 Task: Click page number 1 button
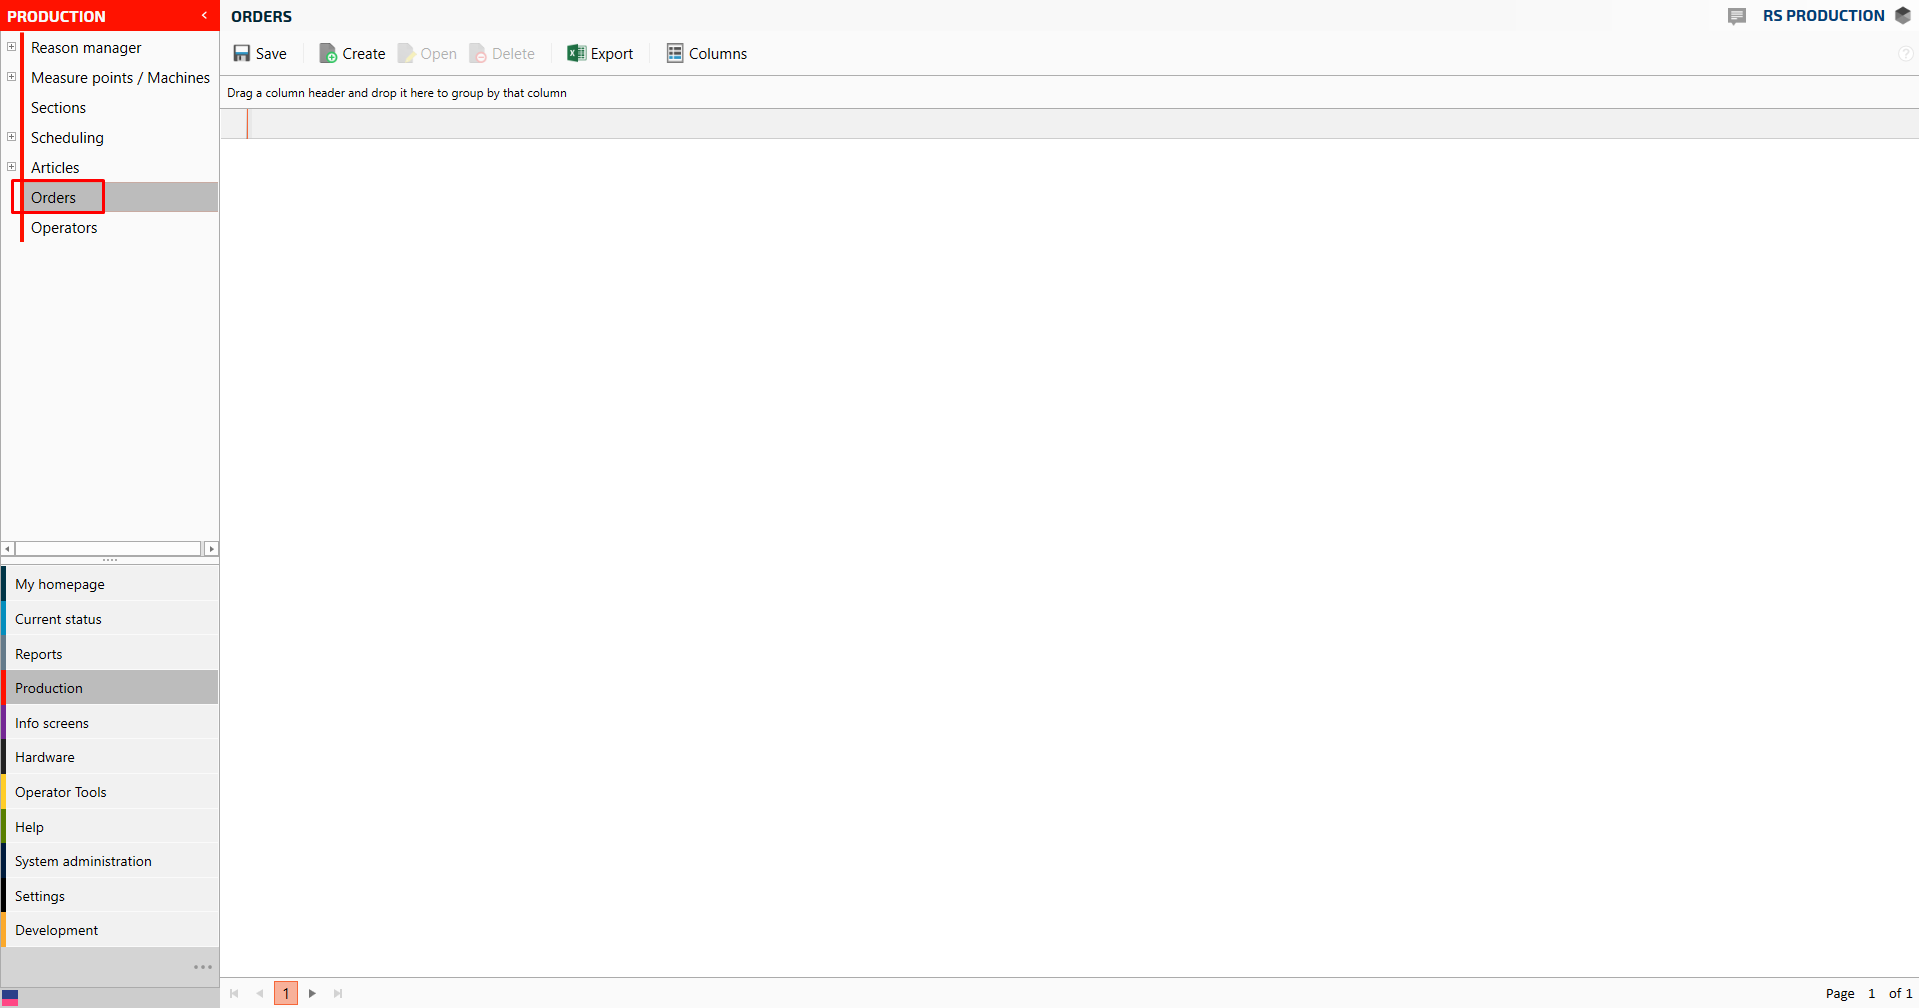click(x=286, y=993)
